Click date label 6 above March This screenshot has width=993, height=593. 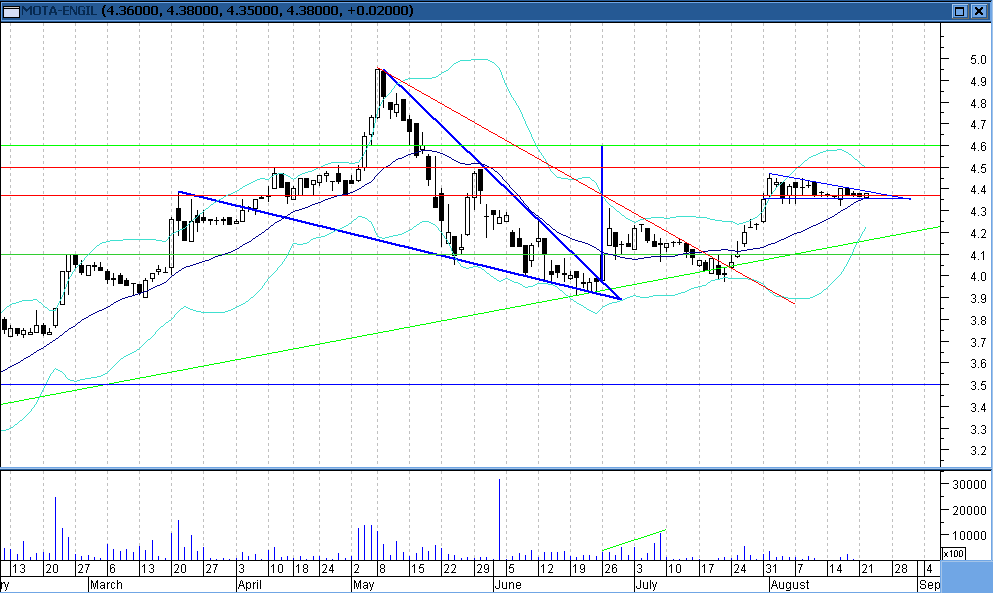[112, 569]
